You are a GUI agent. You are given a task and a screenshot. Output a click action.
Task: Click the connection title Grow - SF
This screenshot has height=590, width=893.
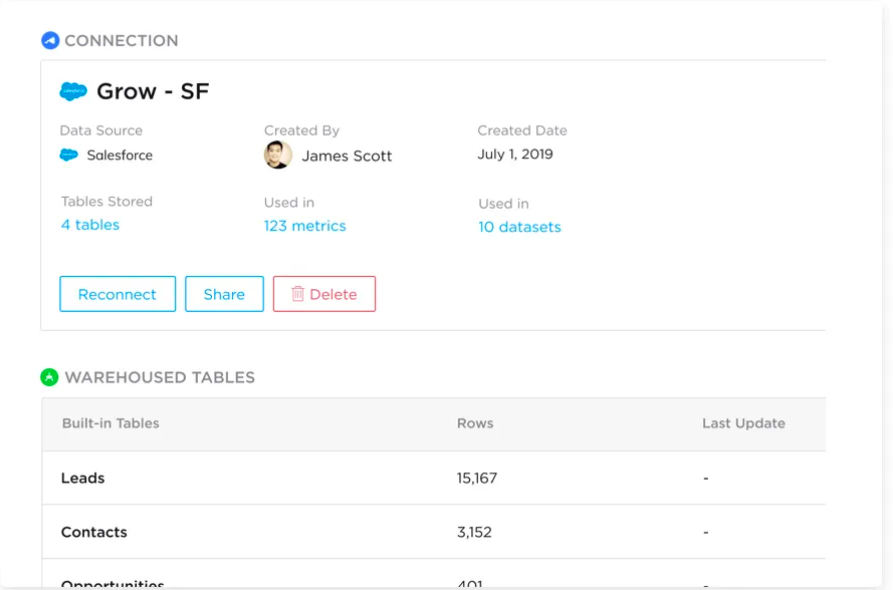[151, 90]
